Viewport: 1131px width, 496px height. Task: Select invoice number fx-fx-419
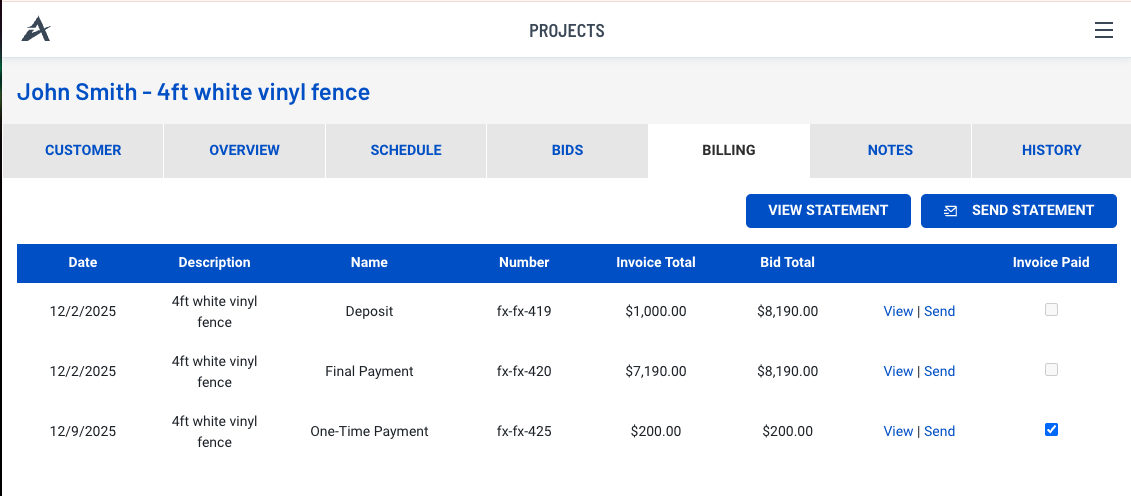524,311
